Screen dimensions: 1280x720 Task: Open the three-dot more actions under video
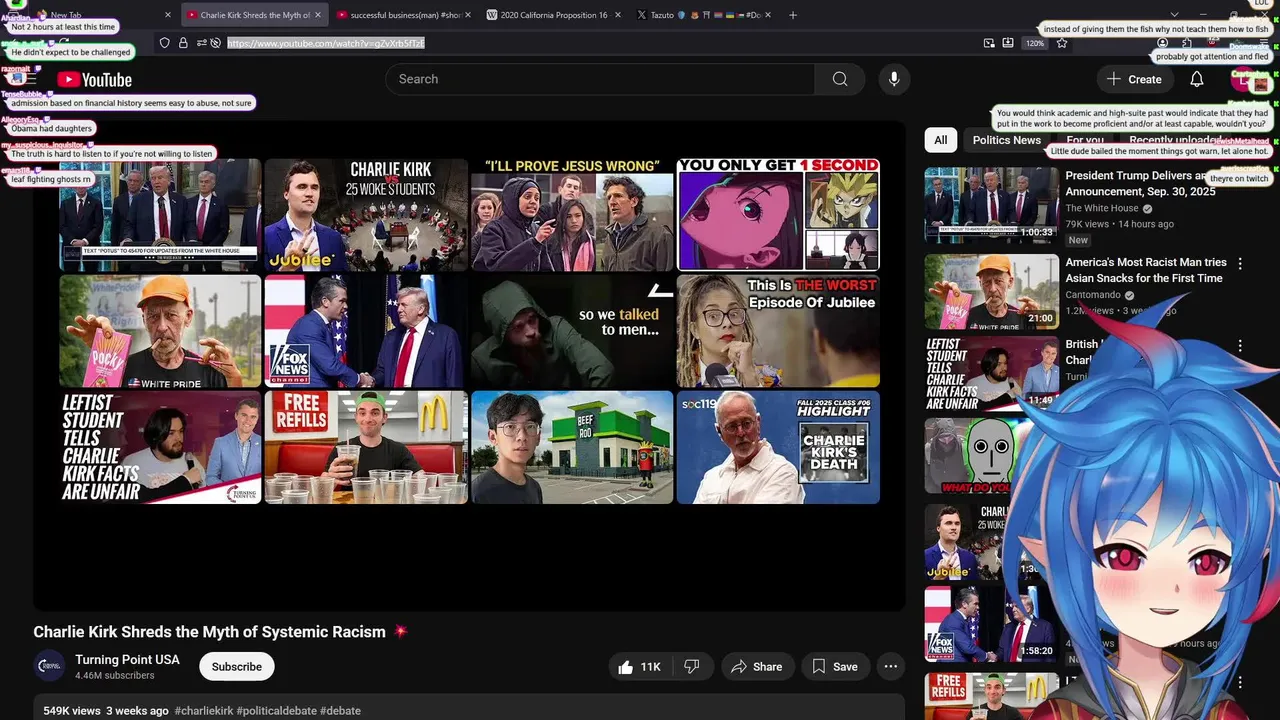(891, 667)
